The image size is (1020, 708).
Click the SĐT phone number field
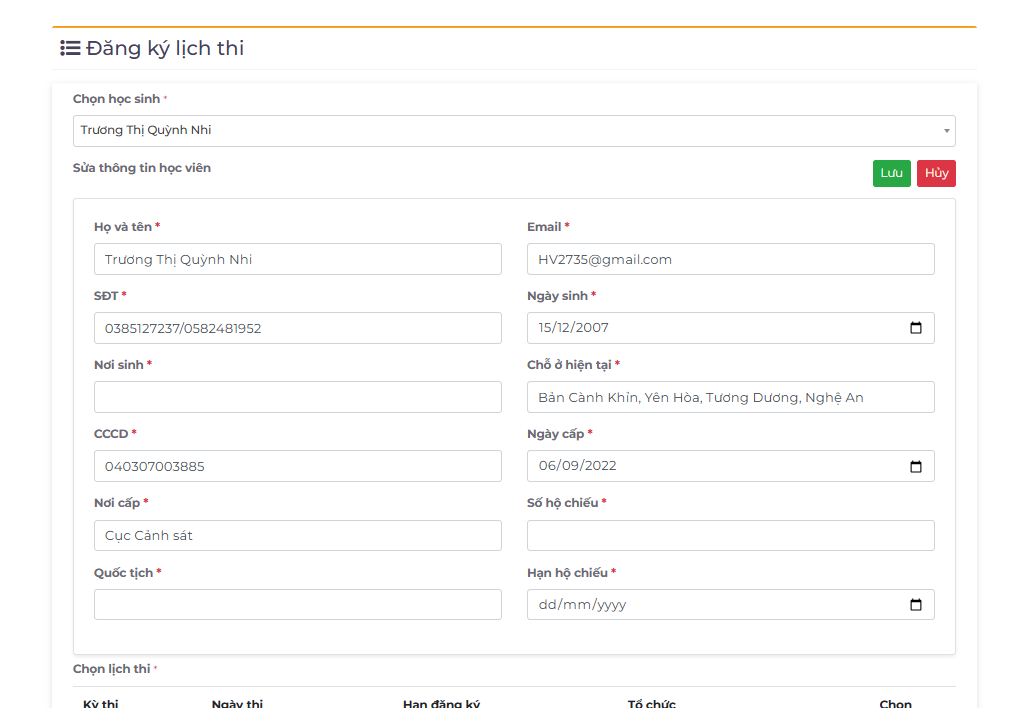[x=297, y=328]
